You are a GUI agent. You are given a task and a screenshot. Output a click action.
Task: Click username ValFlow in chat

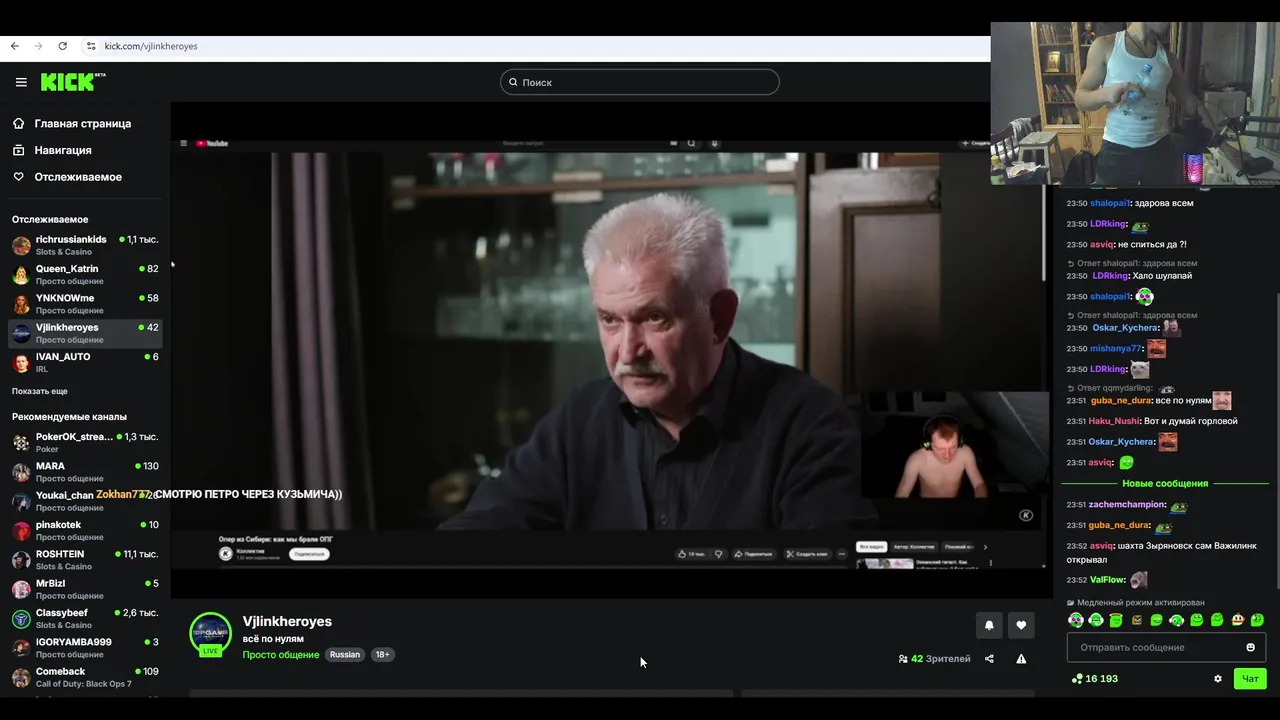pyautogui.click(x=1108, y=580)
